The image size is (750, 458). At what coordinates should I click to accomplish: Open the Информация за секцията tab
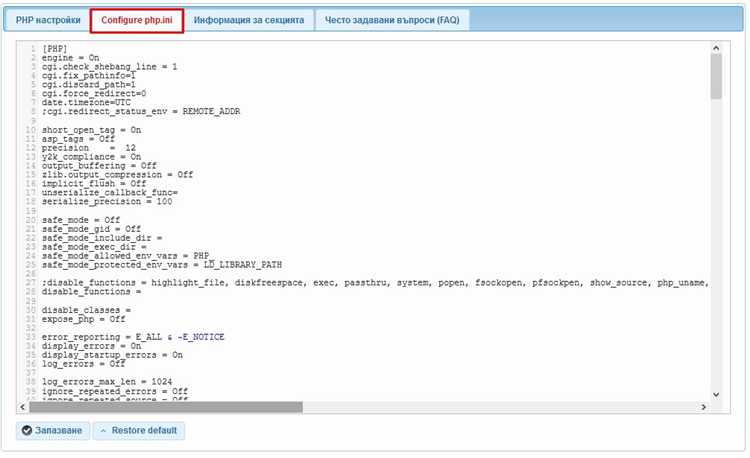(x=249, y=21)
